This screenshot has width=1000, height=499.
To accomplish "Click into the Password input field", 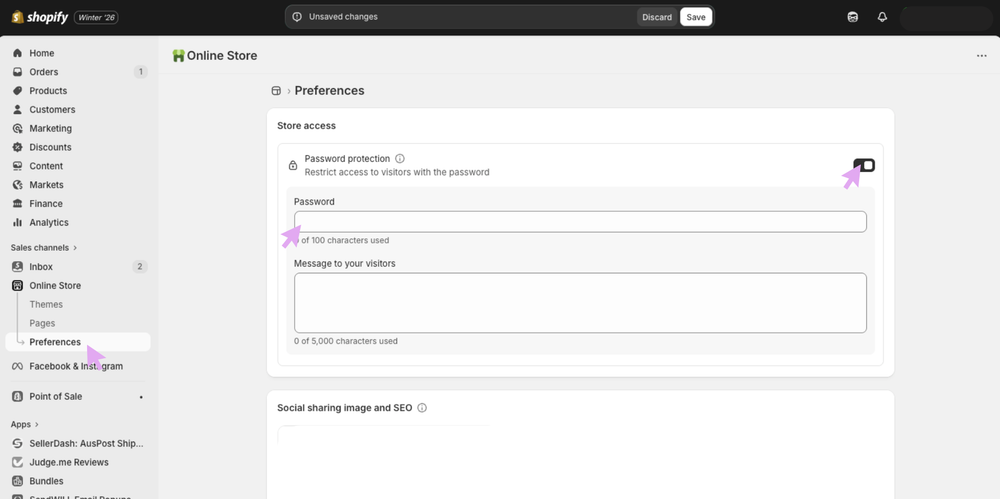I will tap(580, 222).
